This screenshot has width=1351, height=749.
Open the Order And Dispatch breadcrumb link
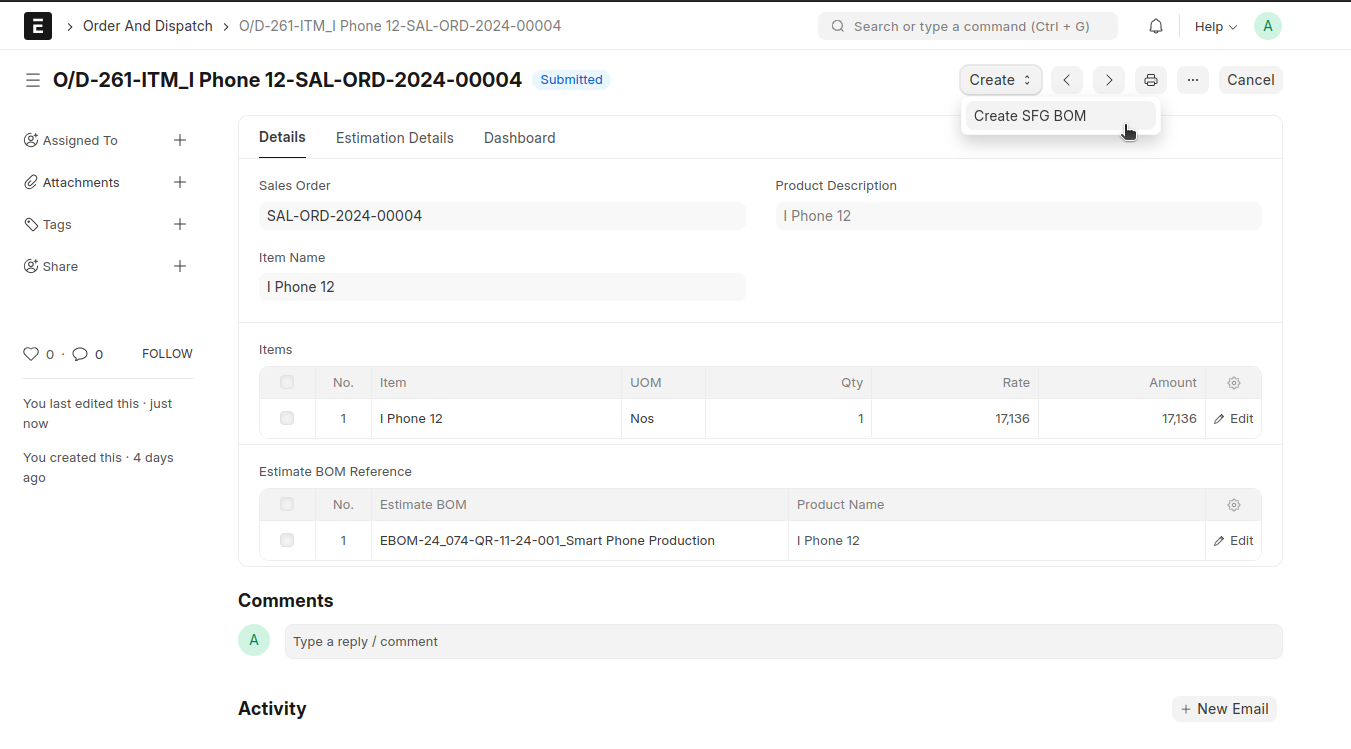pyautogui.click(x=148, y=26)
